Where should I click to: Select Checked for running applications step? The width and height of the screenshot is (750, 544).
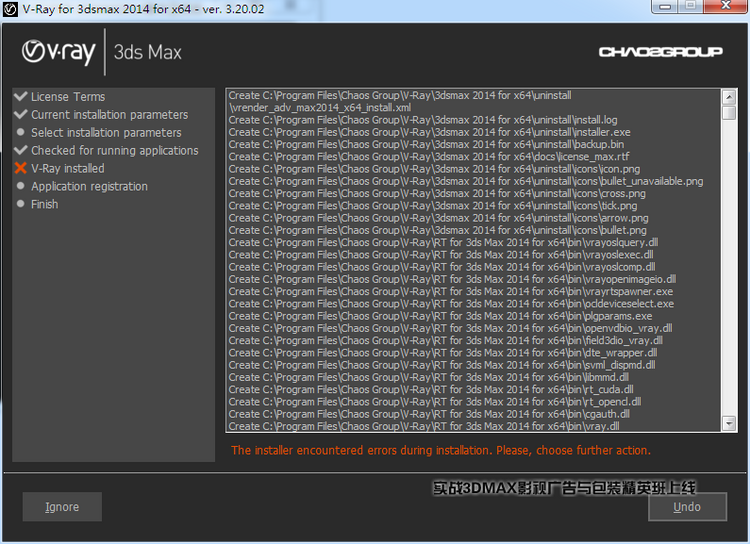(x=115, y=151)
